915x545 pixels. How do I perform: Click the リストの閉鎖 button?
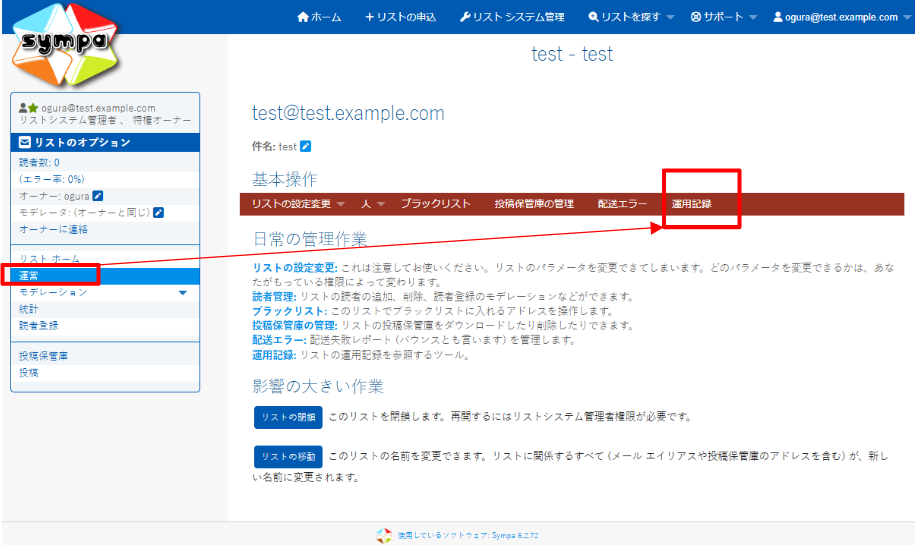[288, 417]
